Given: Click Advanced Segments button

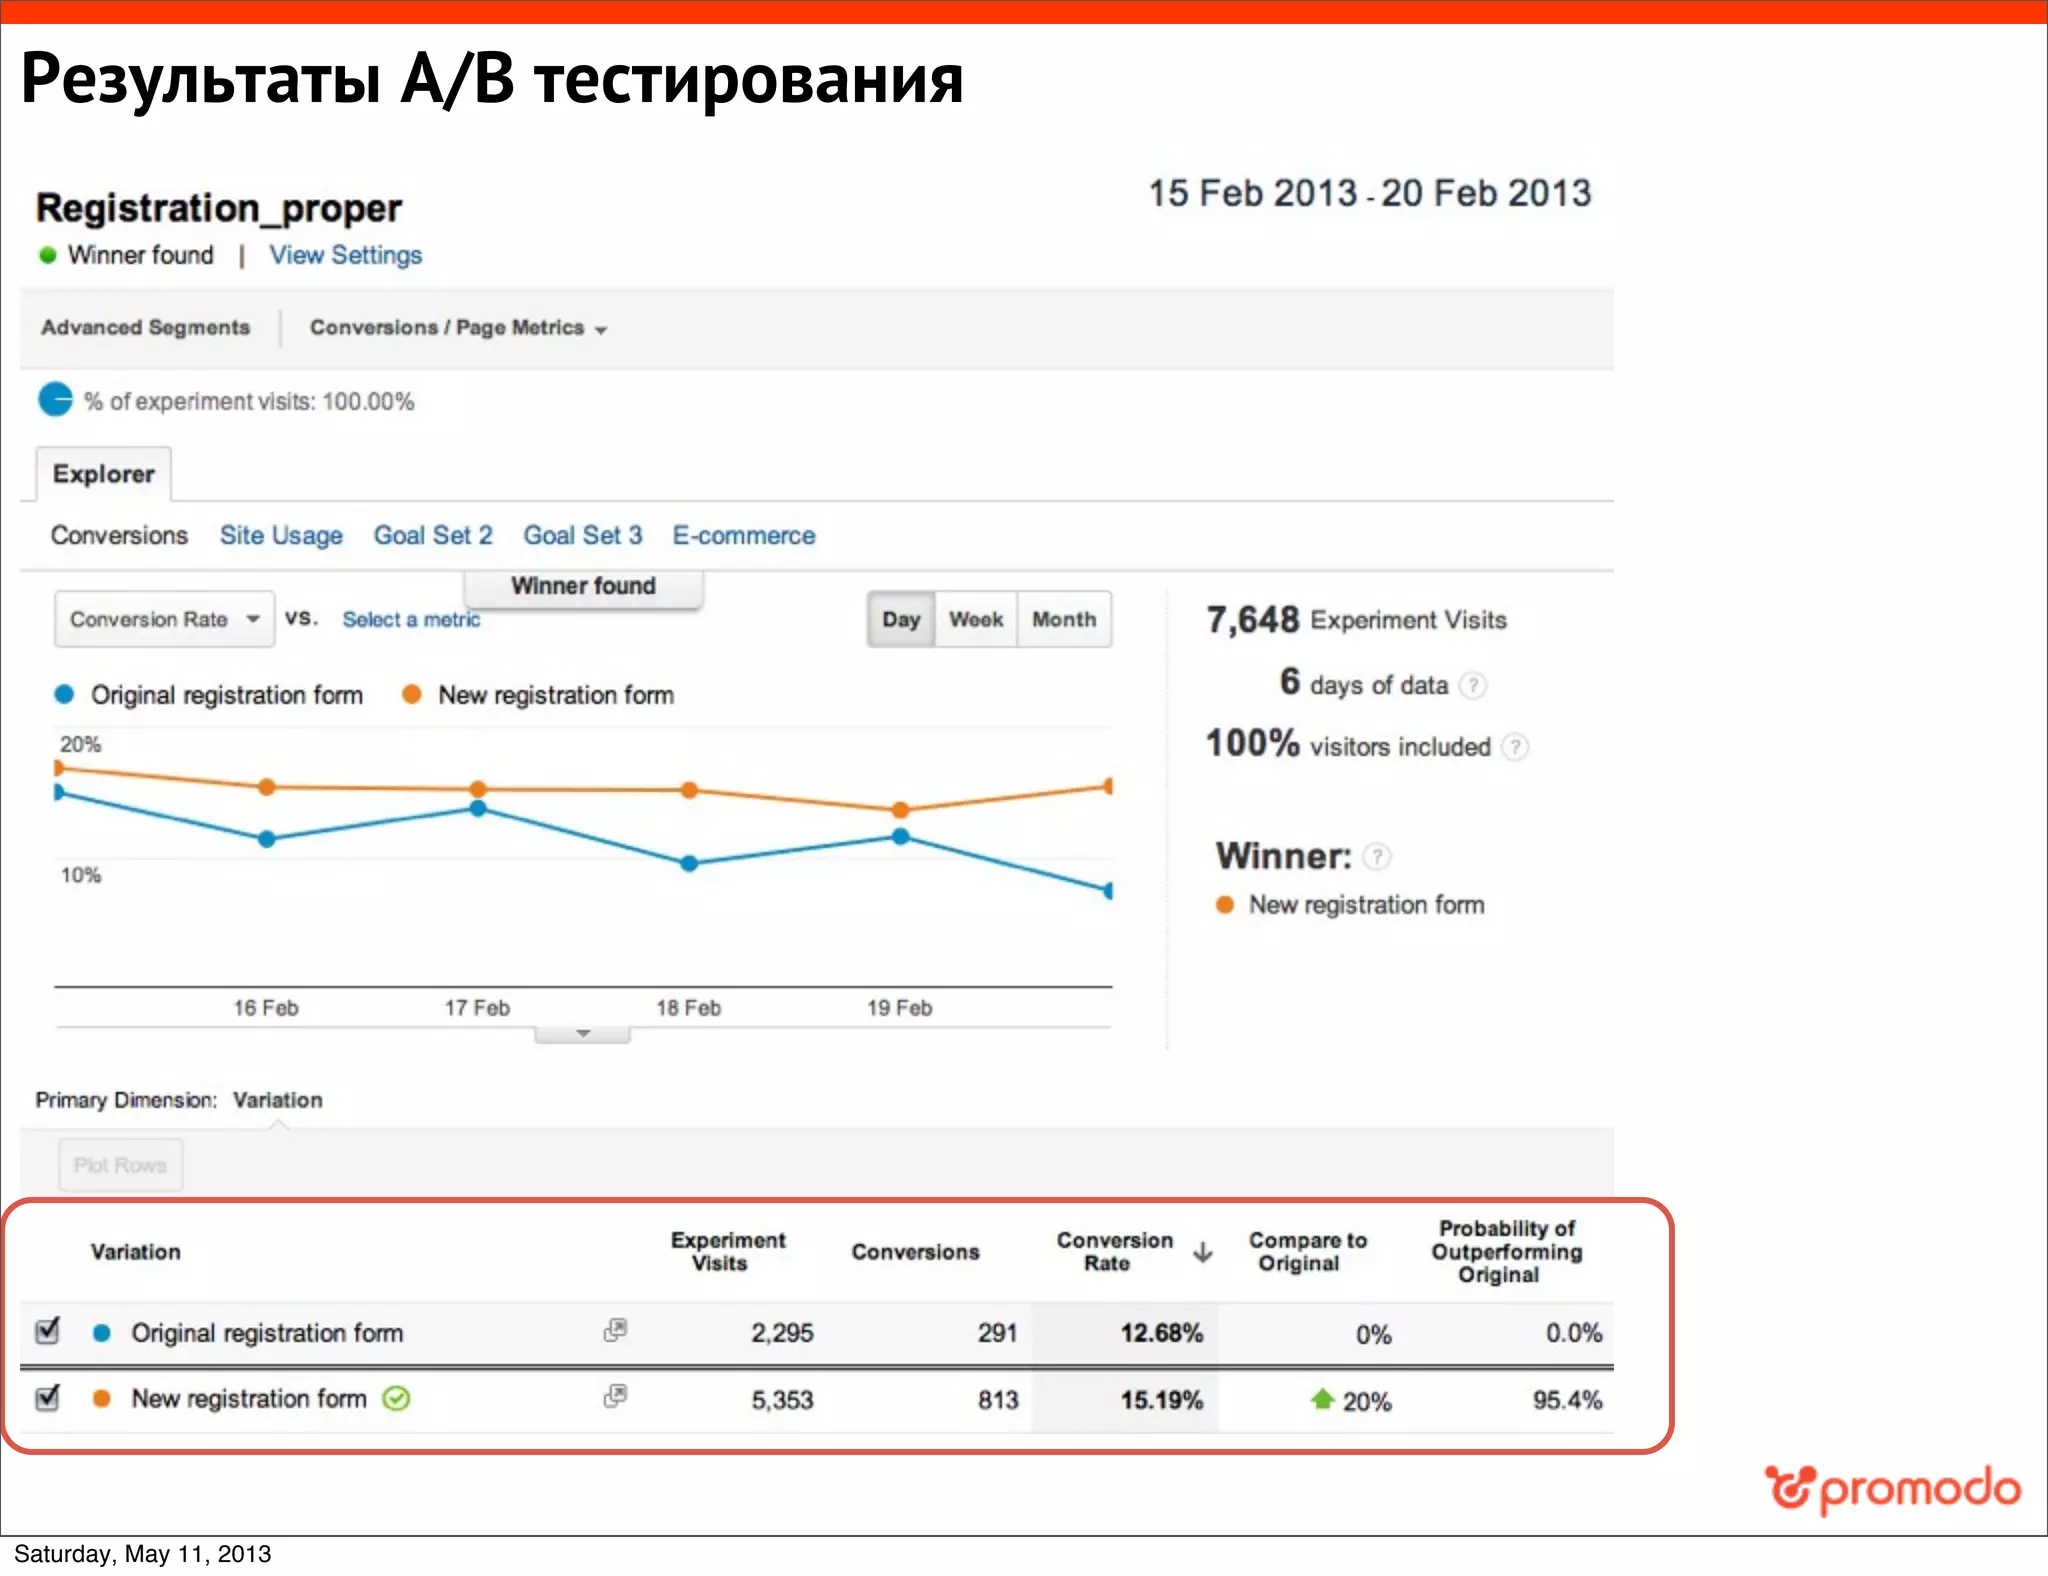Looking at the screenshot, I should click(146, 328).
